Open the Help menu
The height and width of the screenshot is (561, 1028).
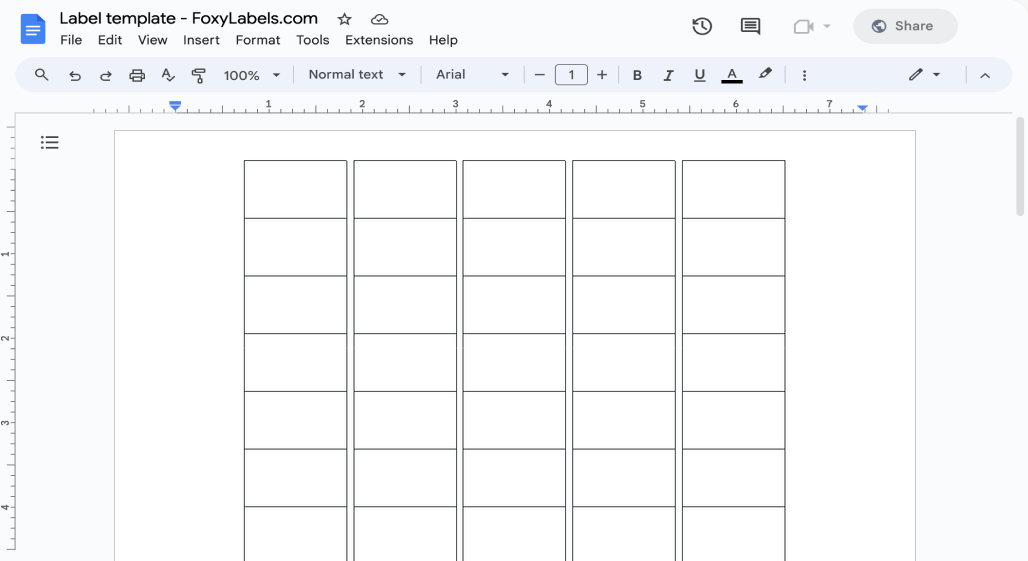[443, 40]
